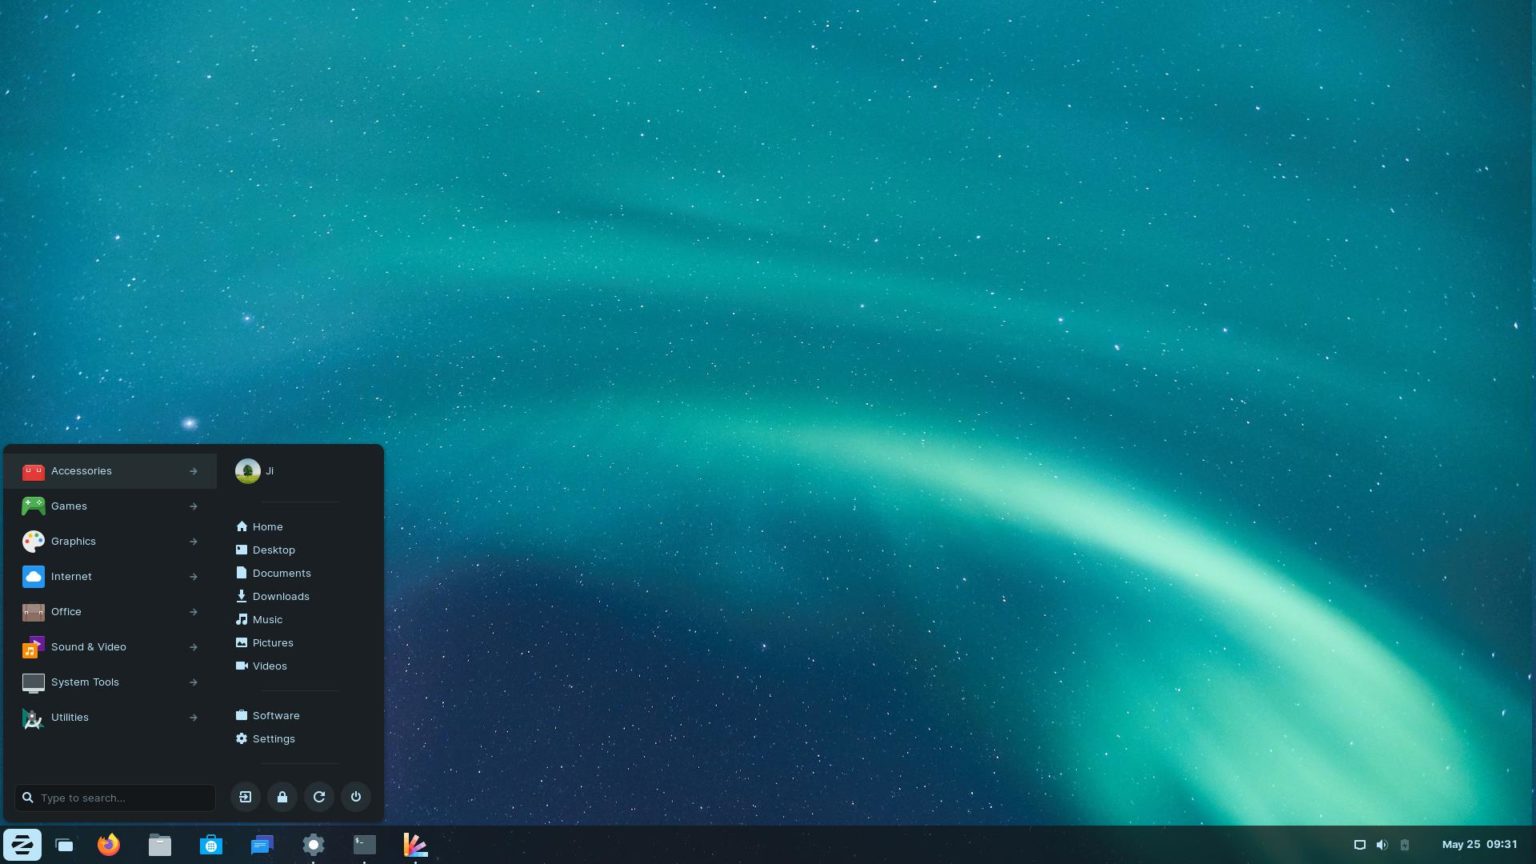Lock the screen with the padlock button
1536x864 pixels.
tap(282, 797)
